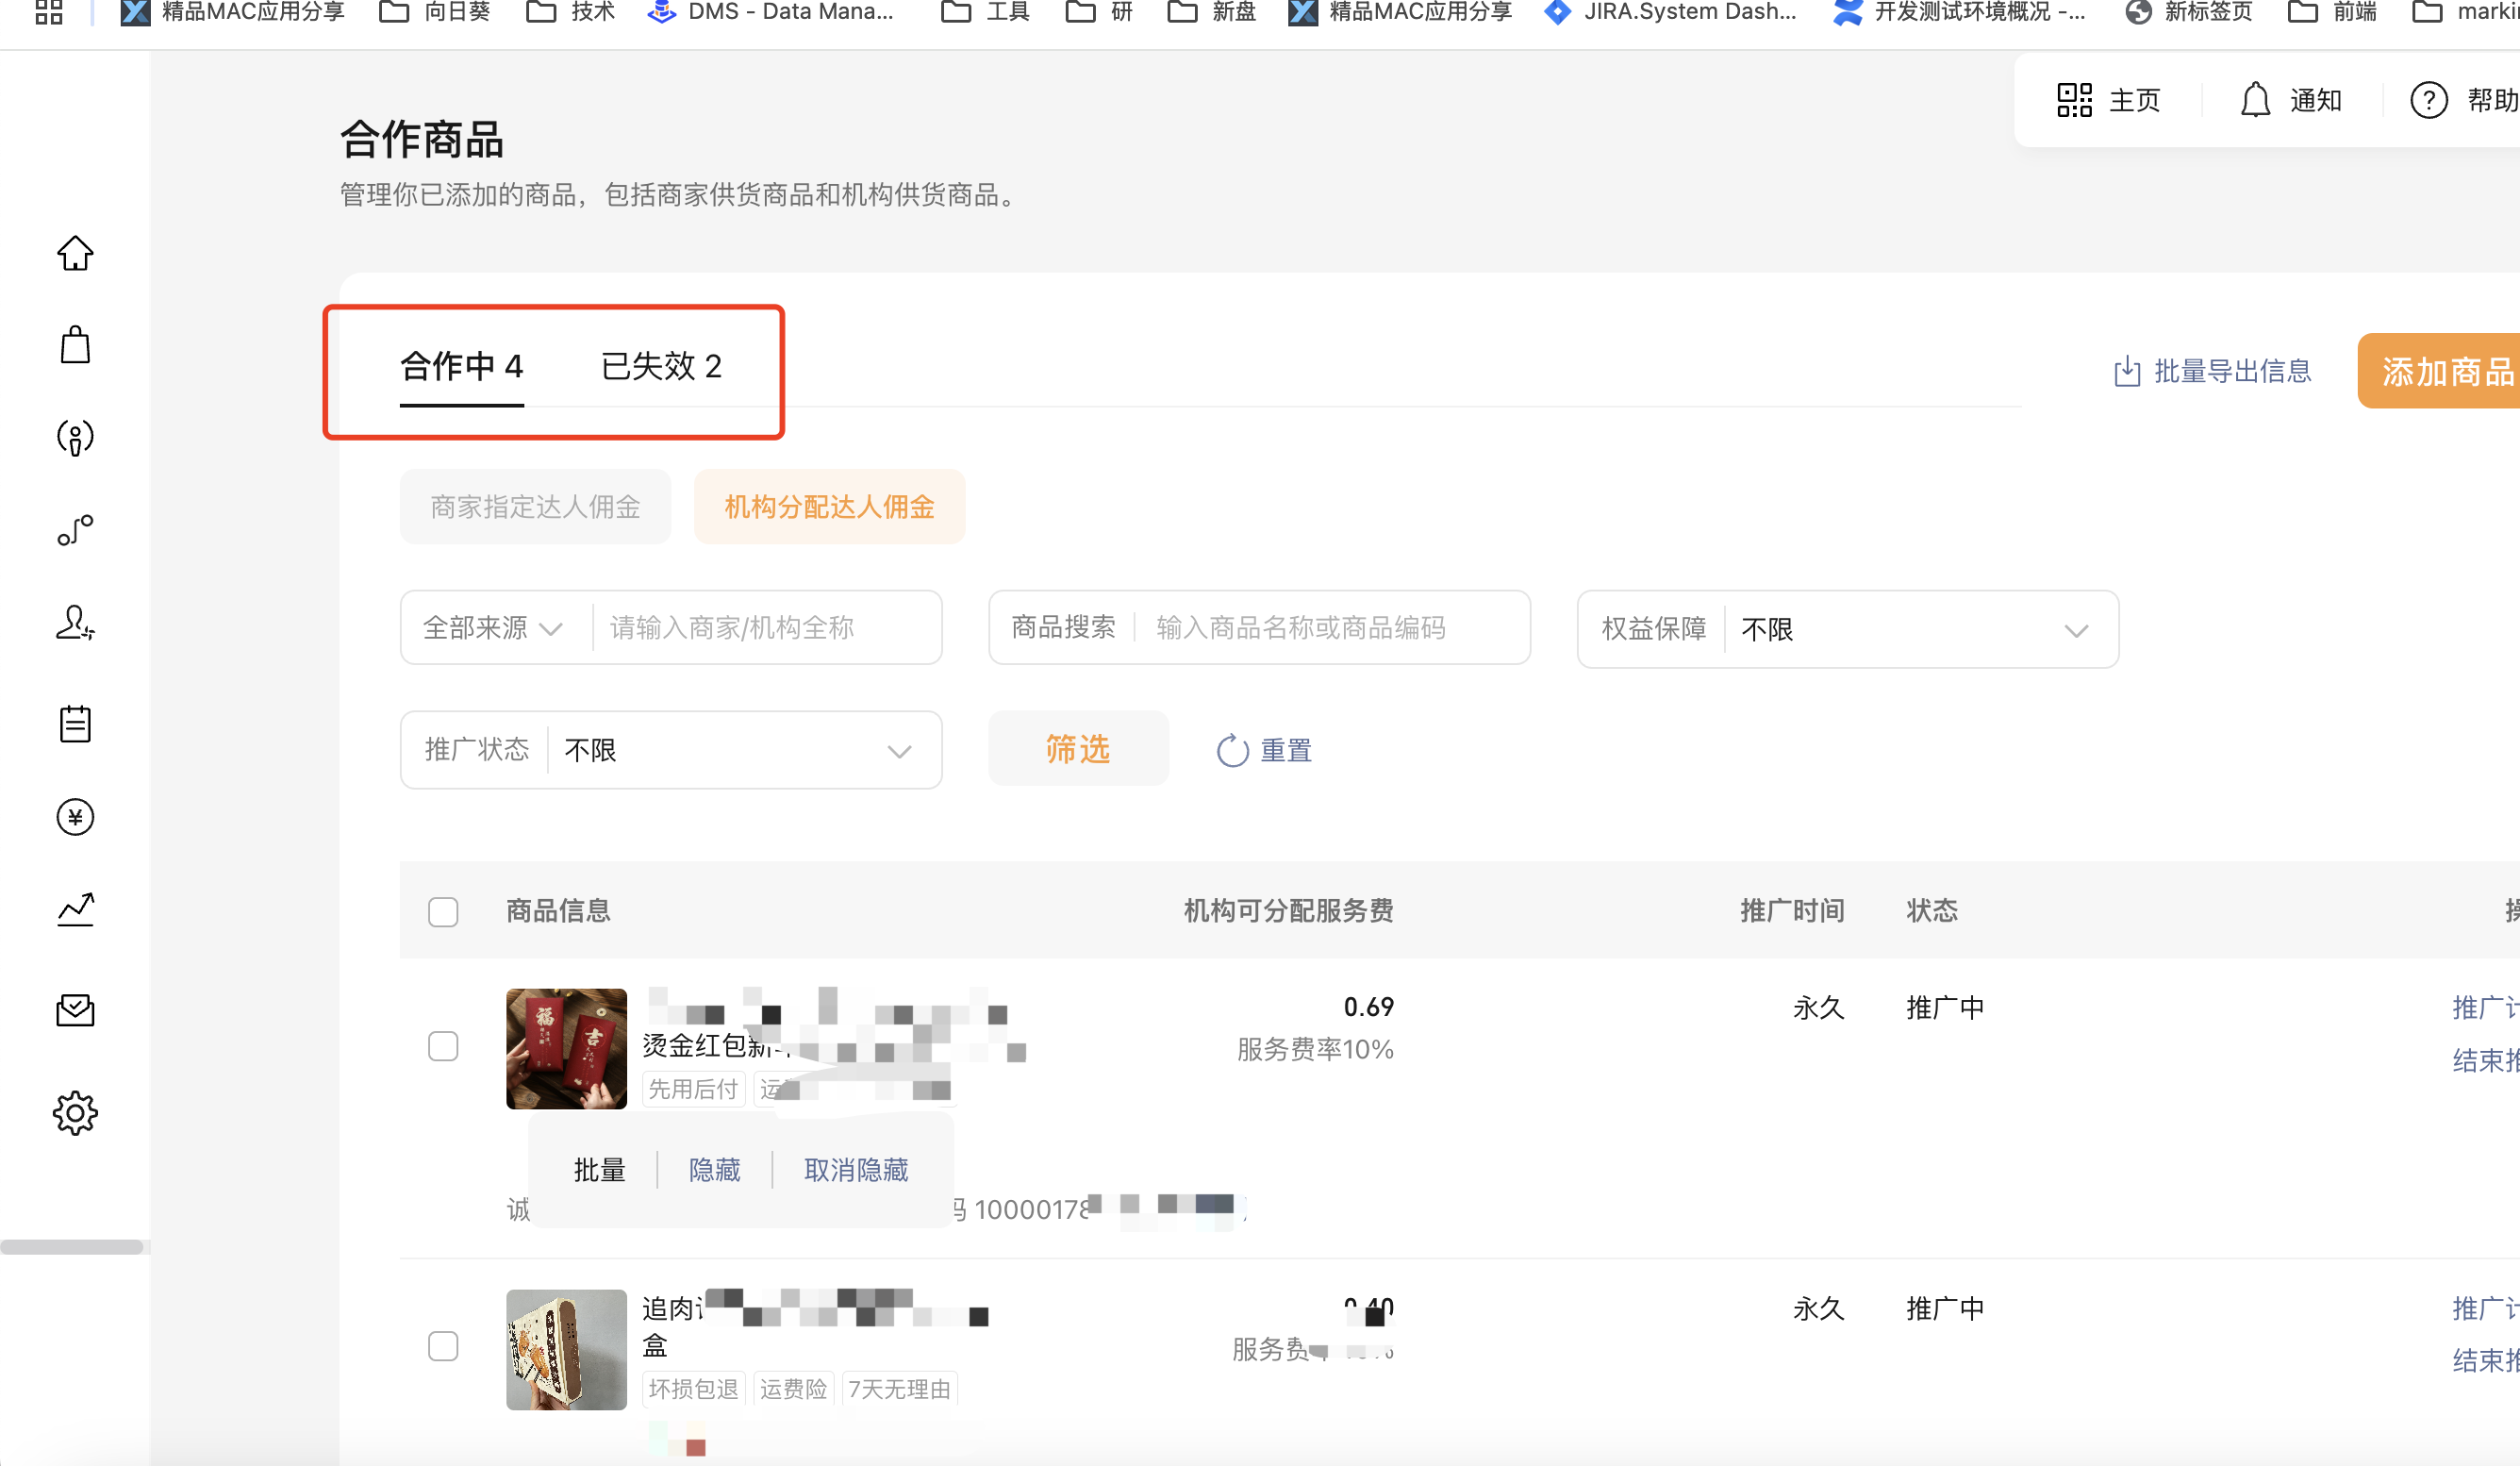2520x1466 pixels.
Task: Switch to the 已失效 2 tab
Action: (x=661, y=366)
